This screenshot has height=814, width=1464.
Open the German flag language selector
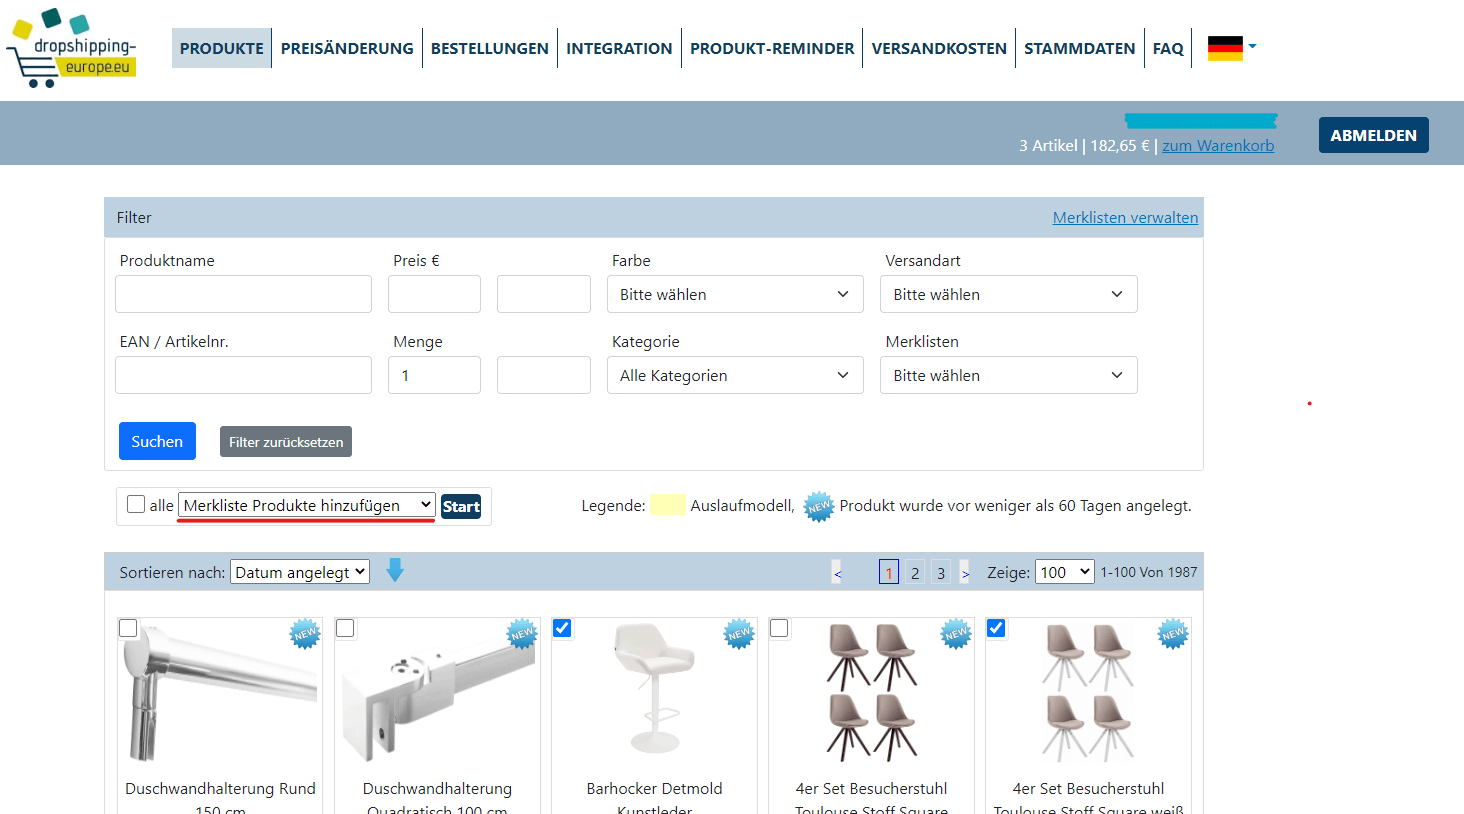[x=1231, y=47]
